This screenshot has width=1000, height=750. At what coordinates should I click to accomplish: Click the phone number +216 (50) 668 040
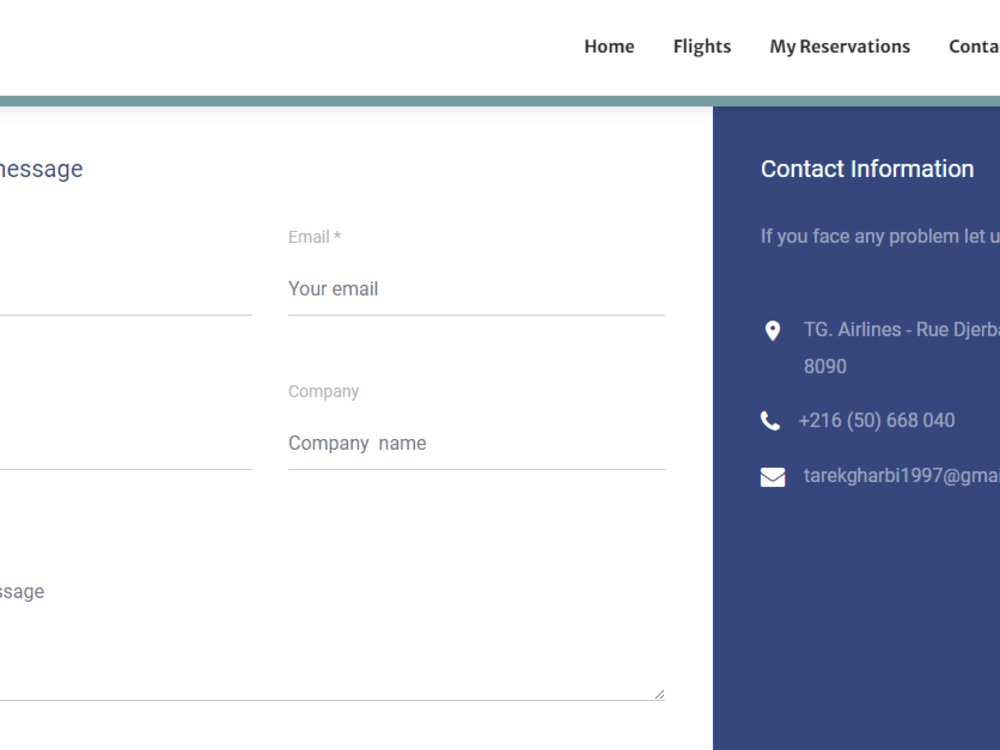point(877,420)
